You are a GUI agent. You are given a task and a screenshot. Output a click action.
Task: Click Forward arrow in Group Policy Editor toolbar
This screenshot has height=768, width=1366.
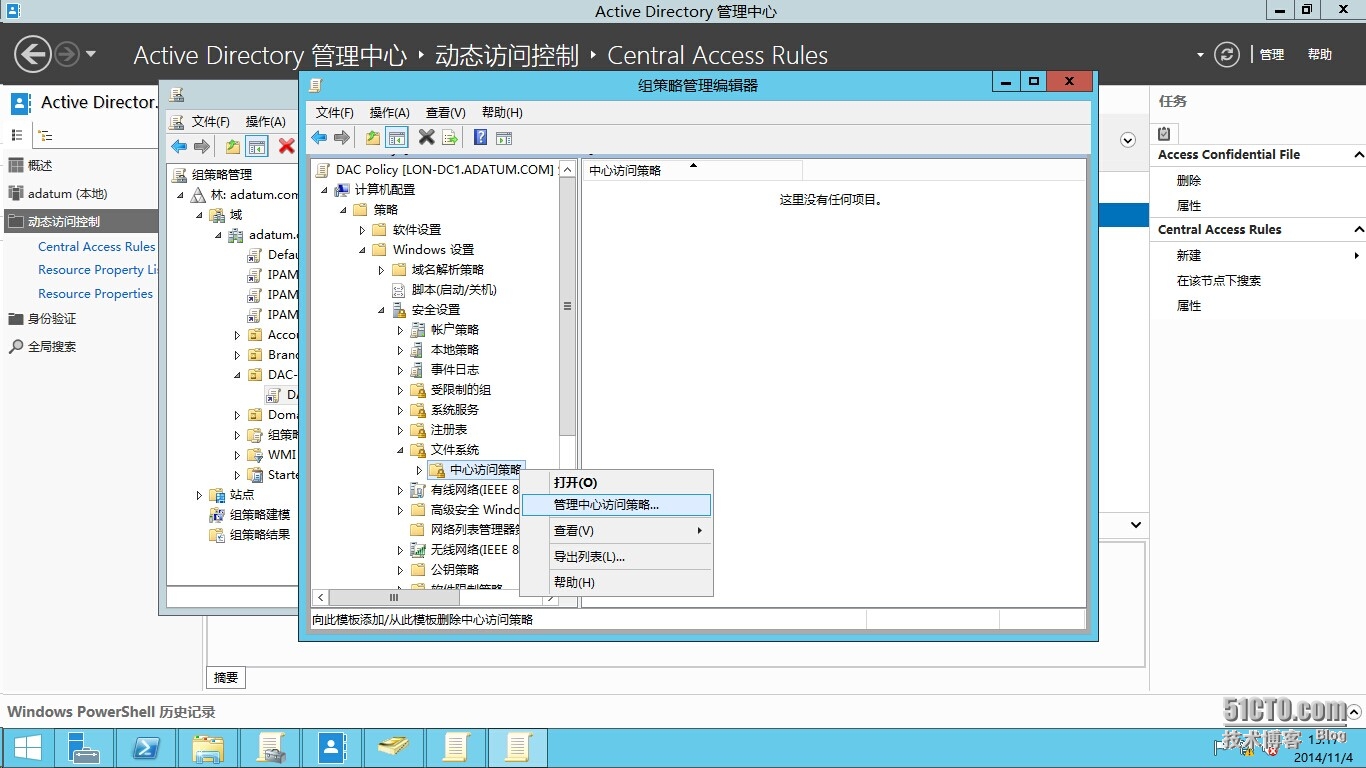coord(342,138)
